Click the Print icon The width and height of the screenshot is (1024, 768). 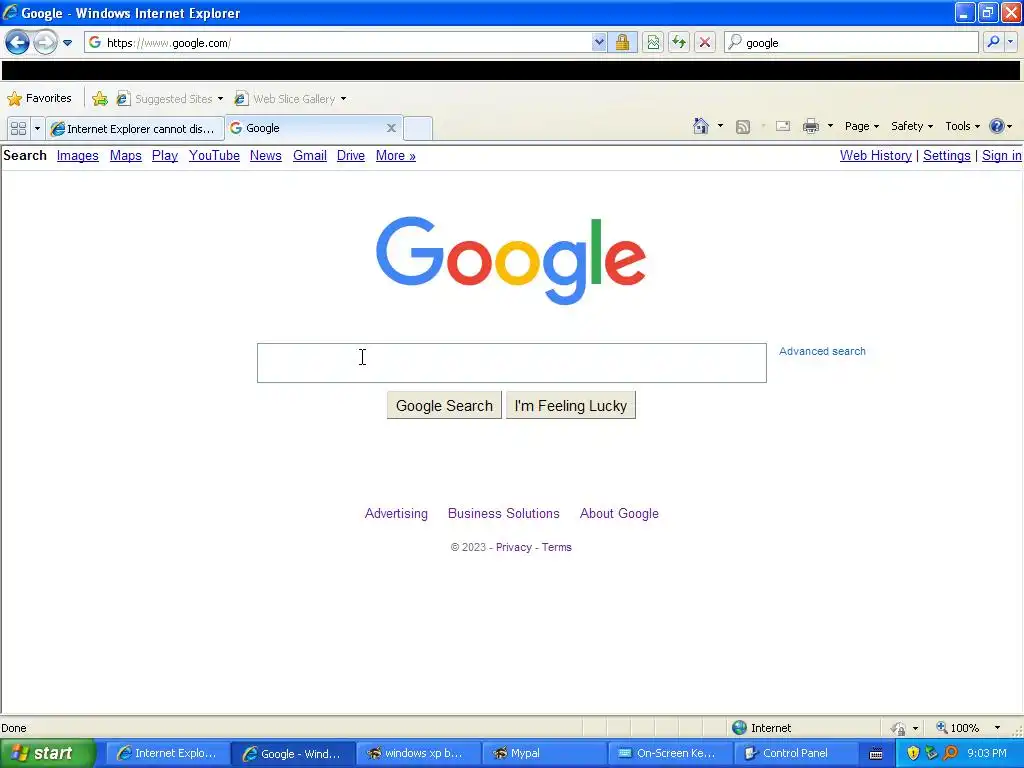pyautogui.click(x=810, y=126)
